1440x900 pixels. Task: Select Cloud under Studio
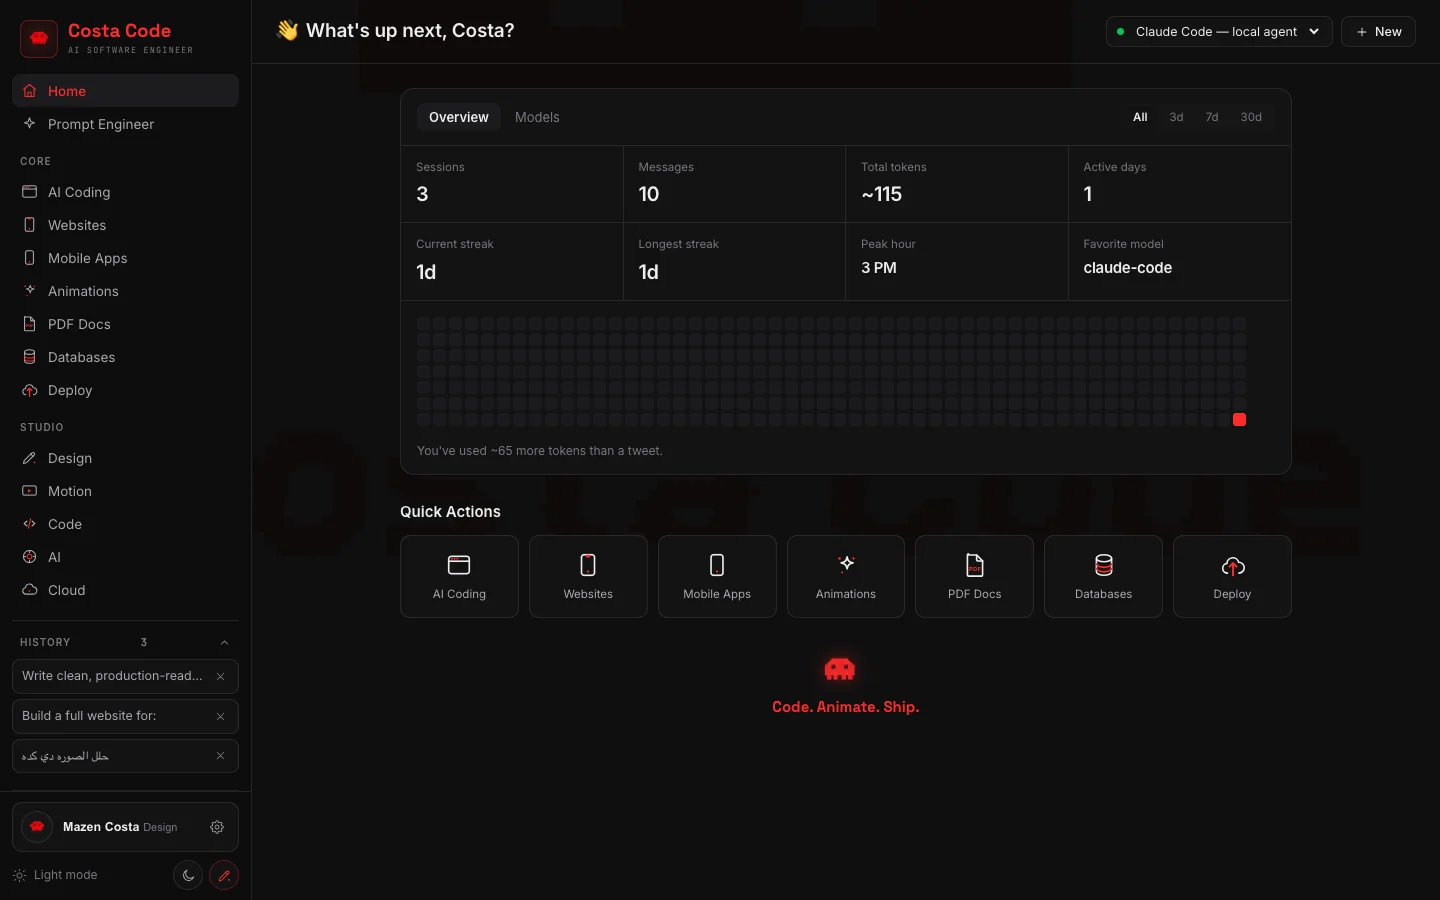point(125,590)
